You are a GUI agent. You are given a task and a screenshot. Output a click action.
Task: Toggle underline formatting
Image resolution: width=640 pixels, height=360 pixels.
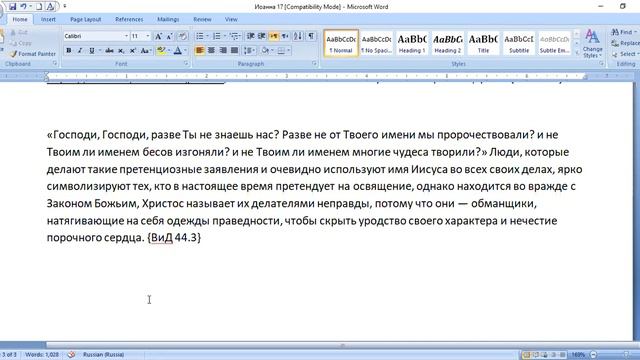pyautogui.click(x=92, y=51)
